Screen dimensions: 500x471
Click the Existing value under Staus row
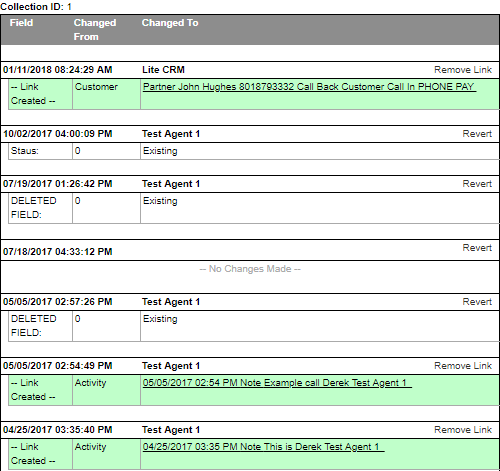(x=160, y=151)
